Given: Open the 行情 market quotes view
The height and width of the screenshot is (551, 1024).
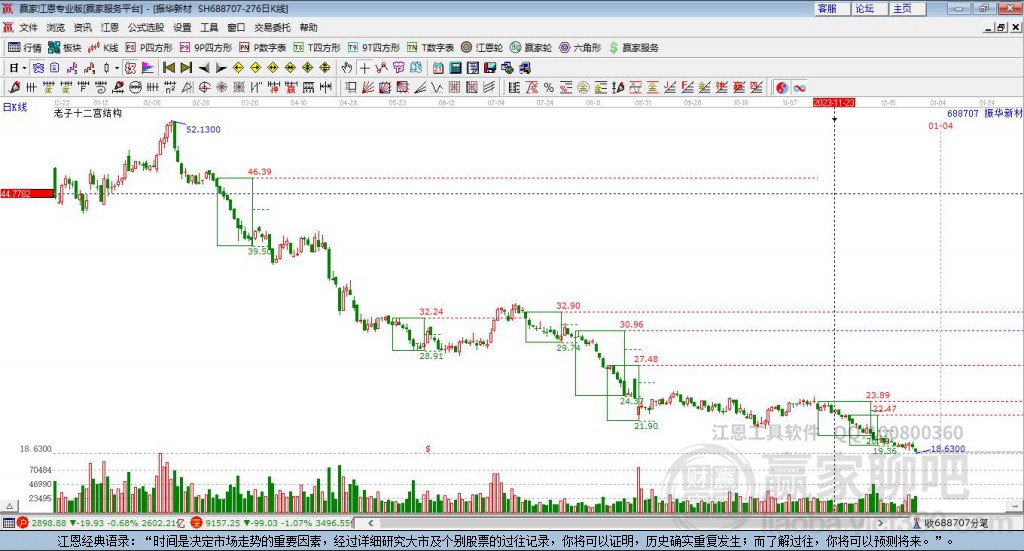Looking at the screenshot, I should click(24, 48).
